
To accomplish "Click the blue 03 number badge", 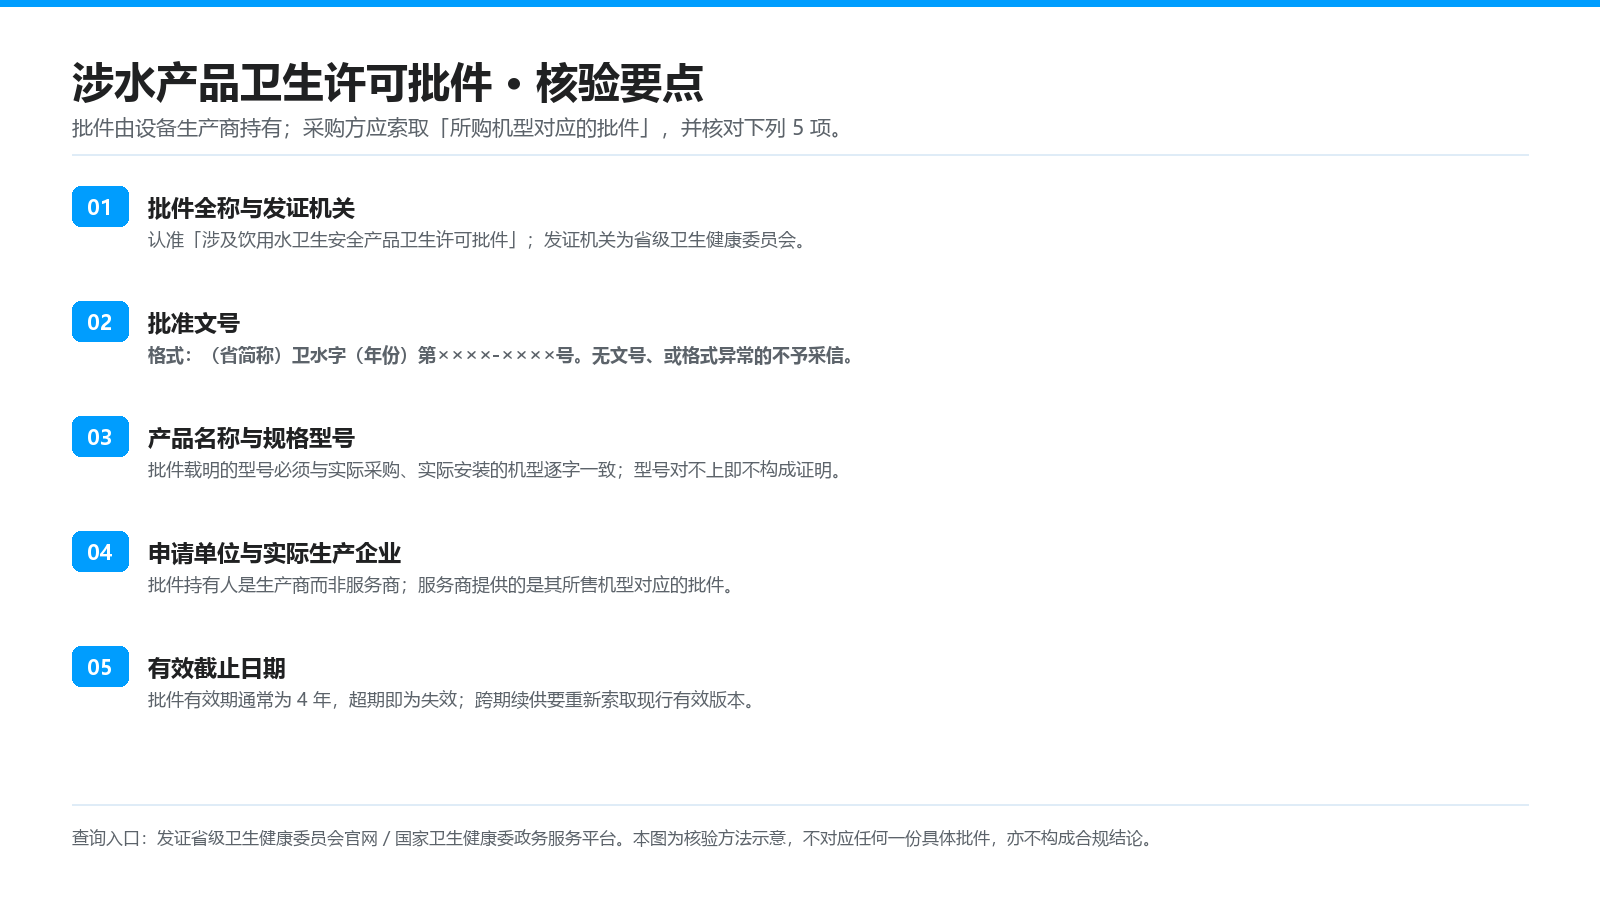I will (x=100, y=437).
